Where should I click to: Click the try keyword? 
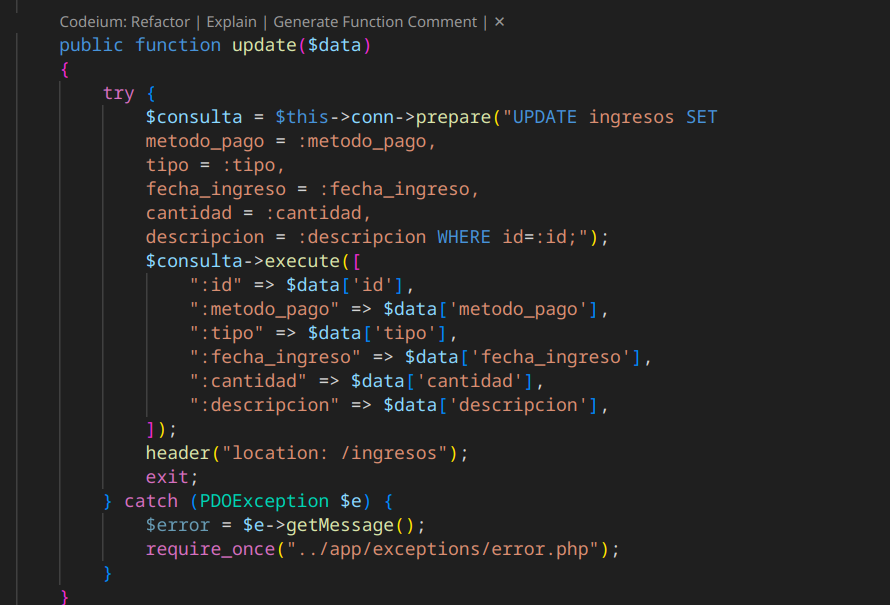pyautogui.click(x=118, y=92)
